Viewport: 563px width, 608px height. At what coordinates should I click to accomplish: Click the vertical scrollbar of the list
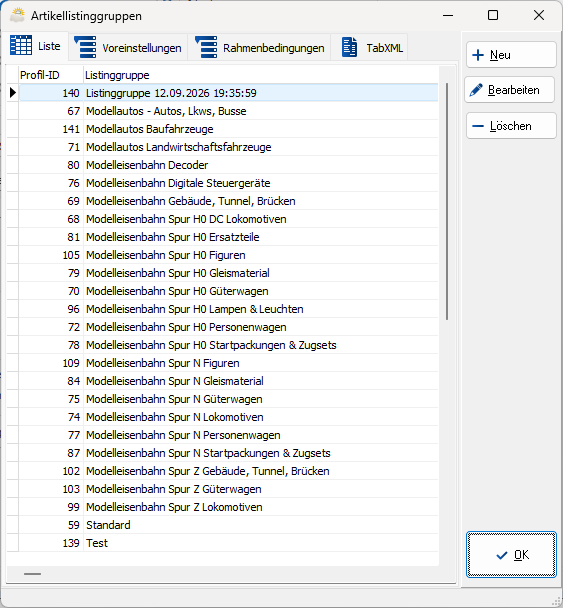click(447, 202)
